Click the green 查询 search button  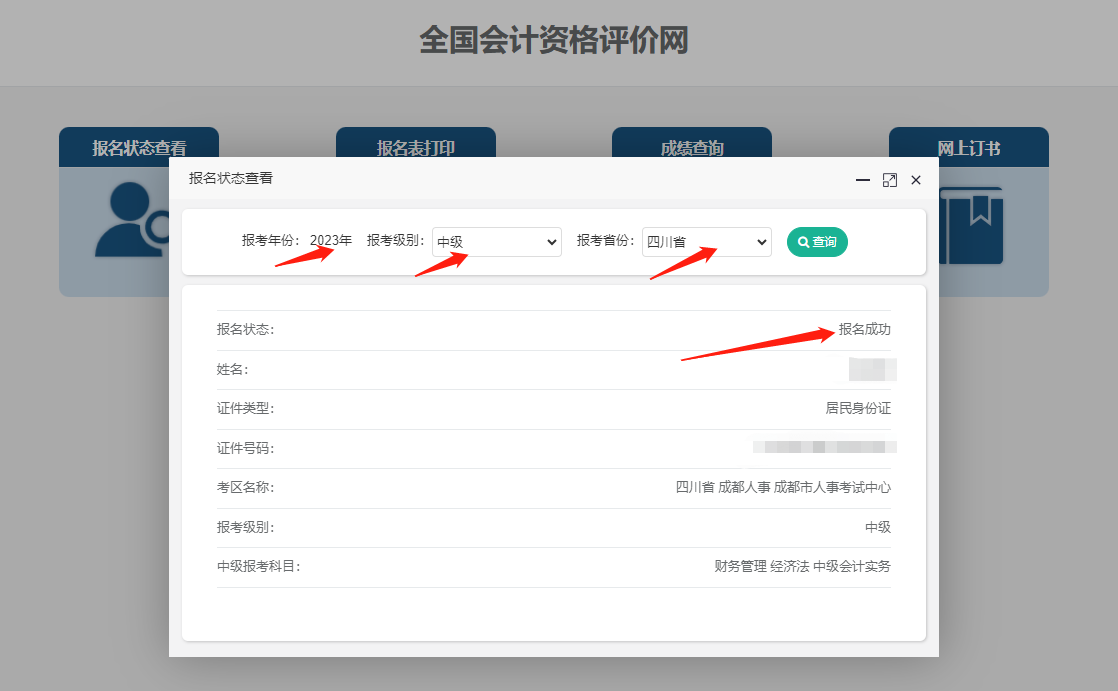pos(817,242)
